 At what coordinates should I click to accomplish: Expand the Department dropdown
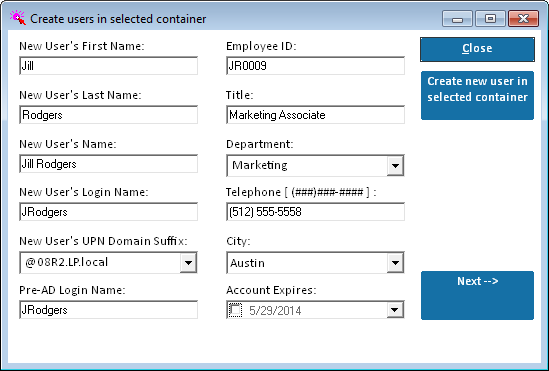click(x=395, y=166)
